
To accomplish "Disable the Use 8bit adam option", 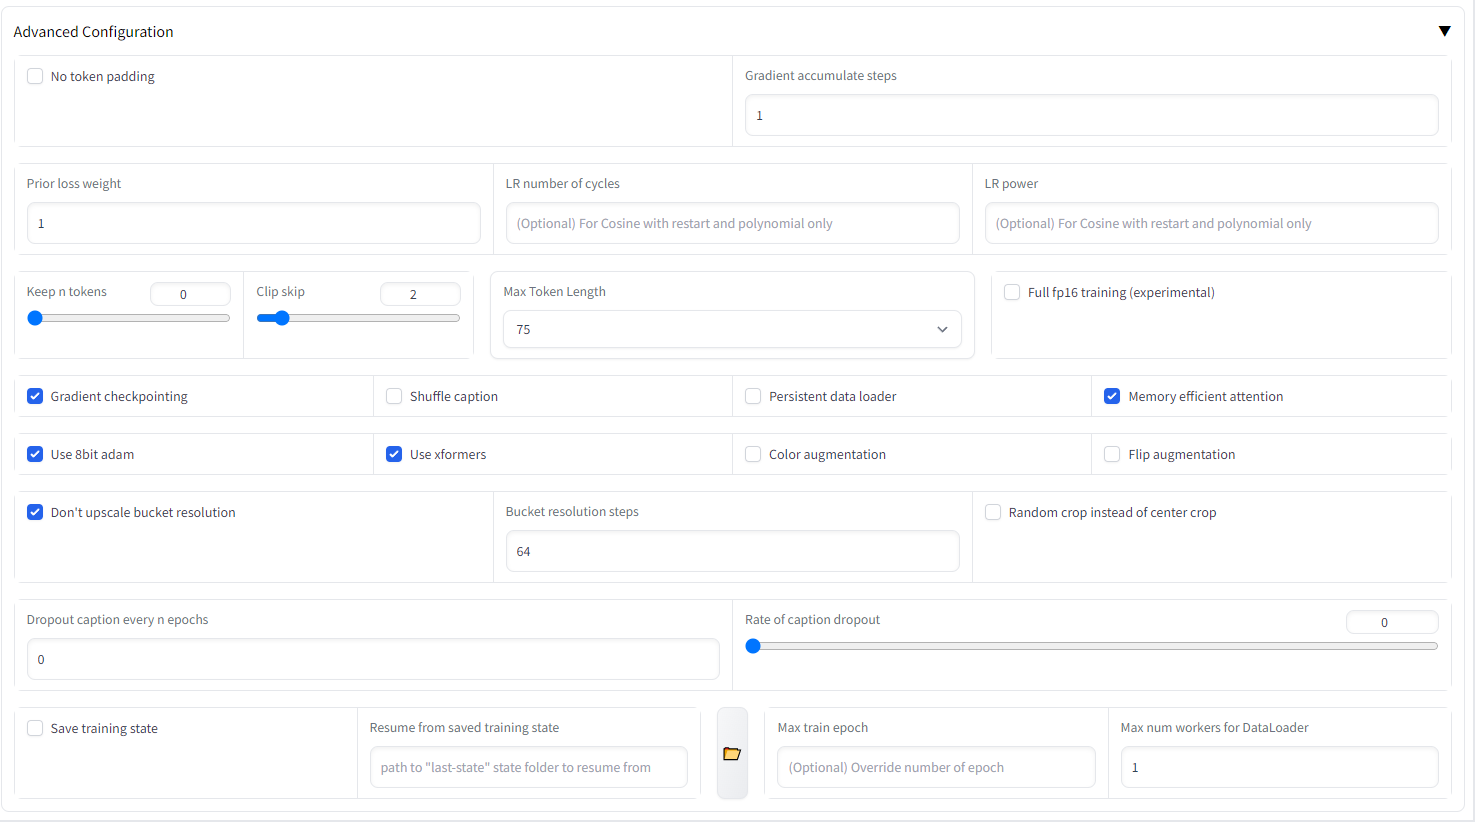I will click(x=35, y=454).
